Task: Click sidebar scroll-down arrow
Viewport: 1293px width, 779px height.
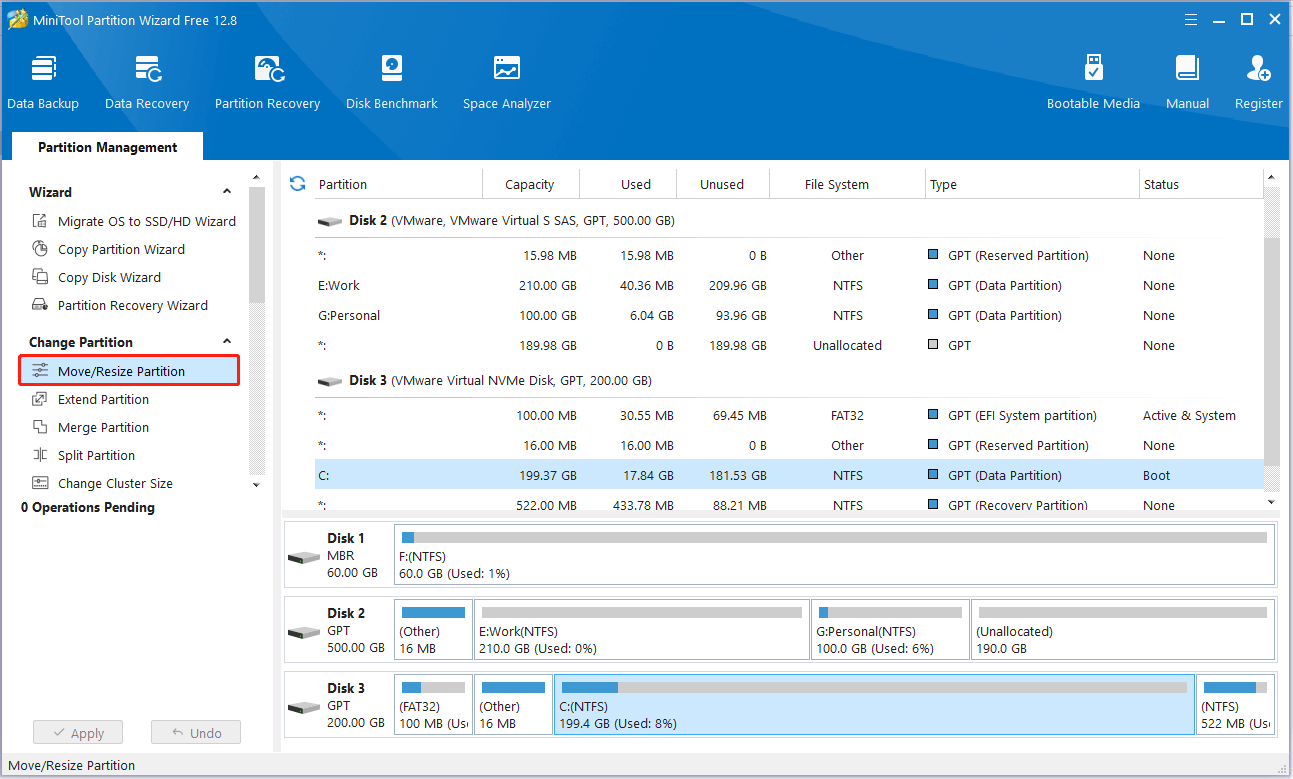Action: tap(256, 485)
